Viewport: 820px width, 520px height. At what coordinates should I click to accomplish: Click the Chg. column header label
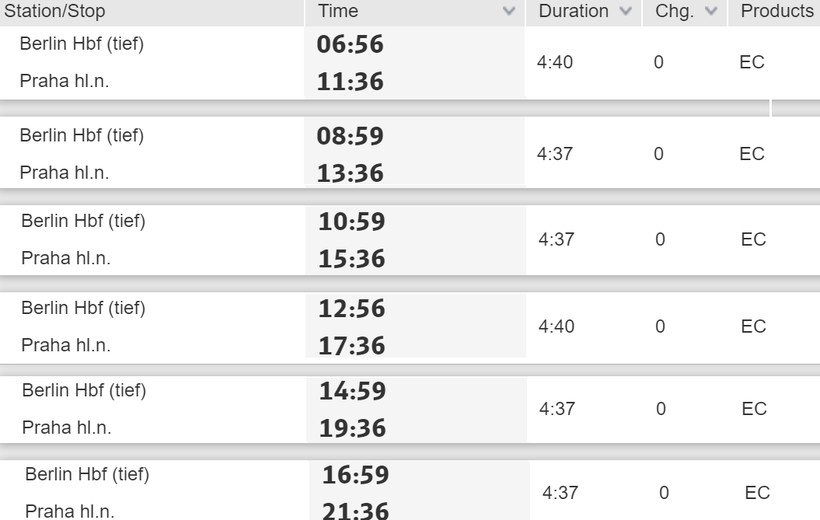coord(674,12)
